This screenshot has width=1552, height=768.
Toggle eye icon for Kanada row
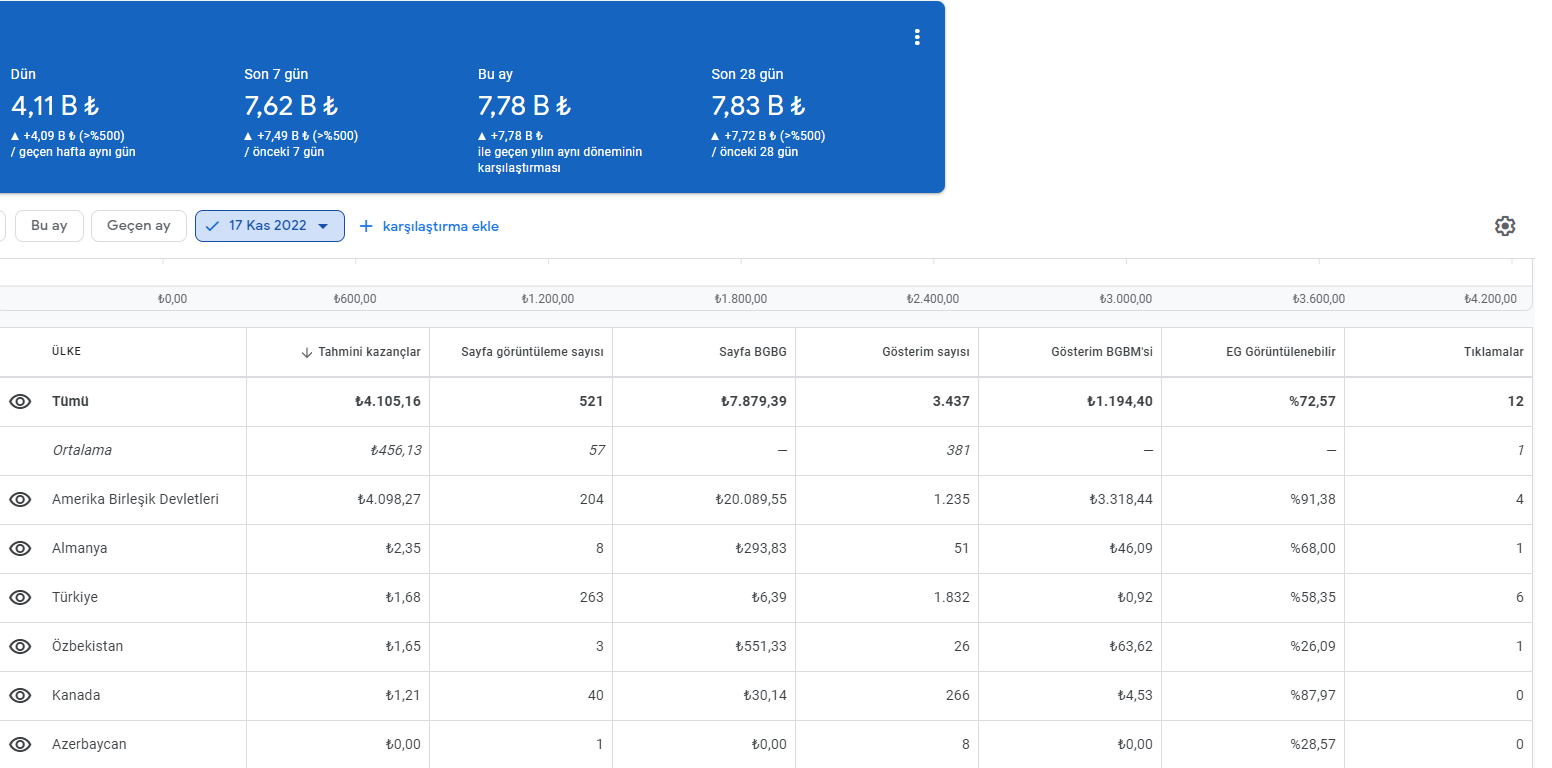[x=20, y=695]
